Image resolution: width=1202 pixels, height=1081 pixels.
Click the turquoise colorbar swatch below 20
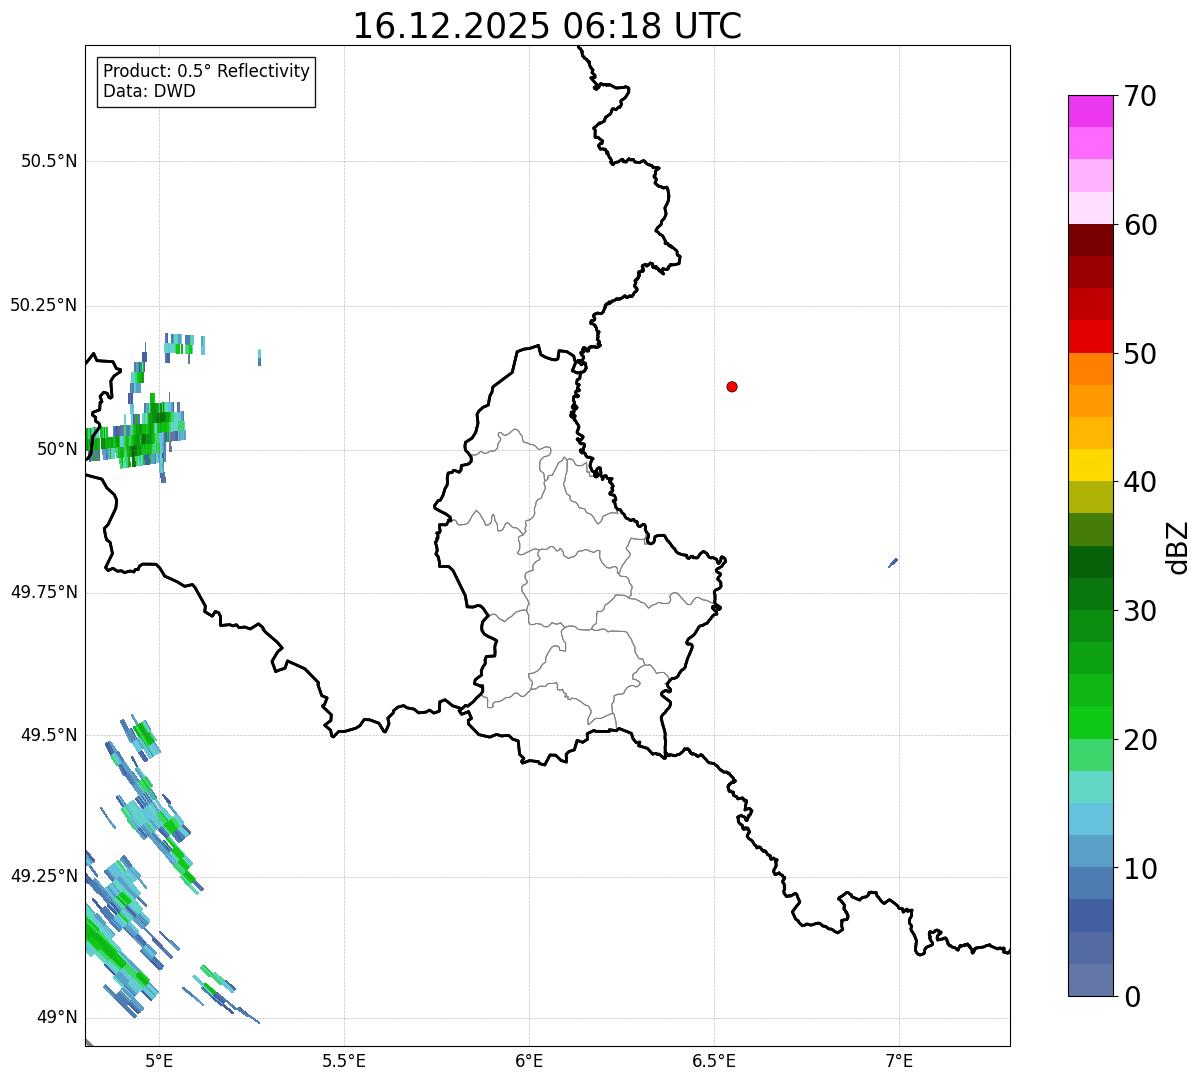click(x=1090, y=787)
